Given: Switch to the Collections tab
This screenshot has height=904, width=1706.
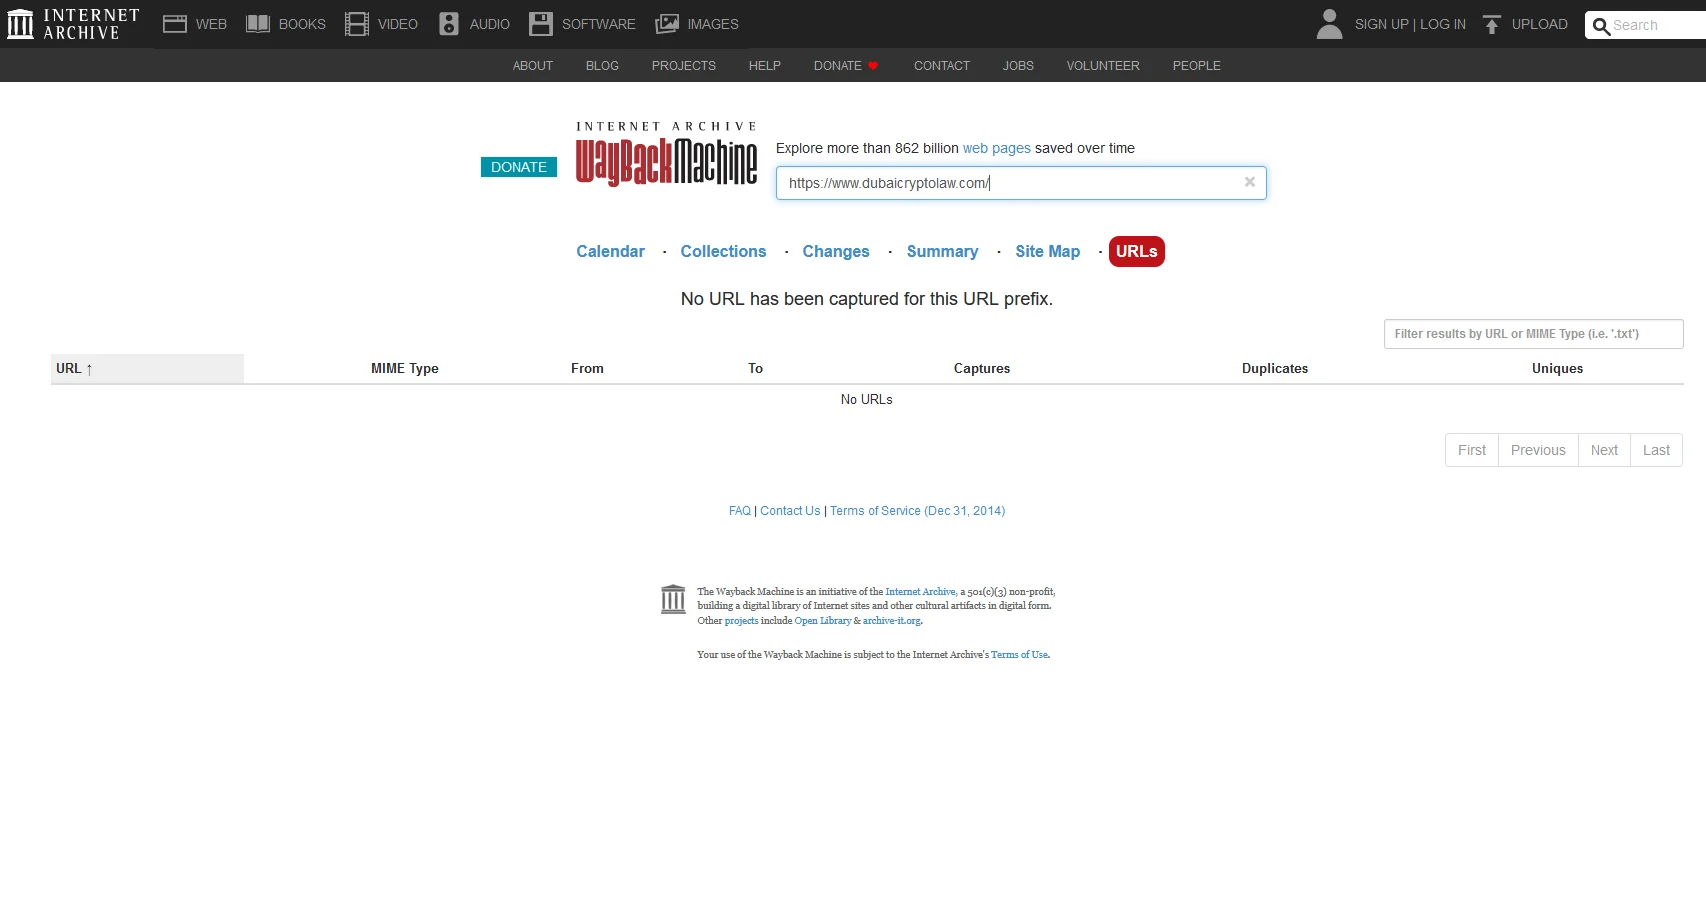Looking at the screenshot, I should tap(723, 251).
